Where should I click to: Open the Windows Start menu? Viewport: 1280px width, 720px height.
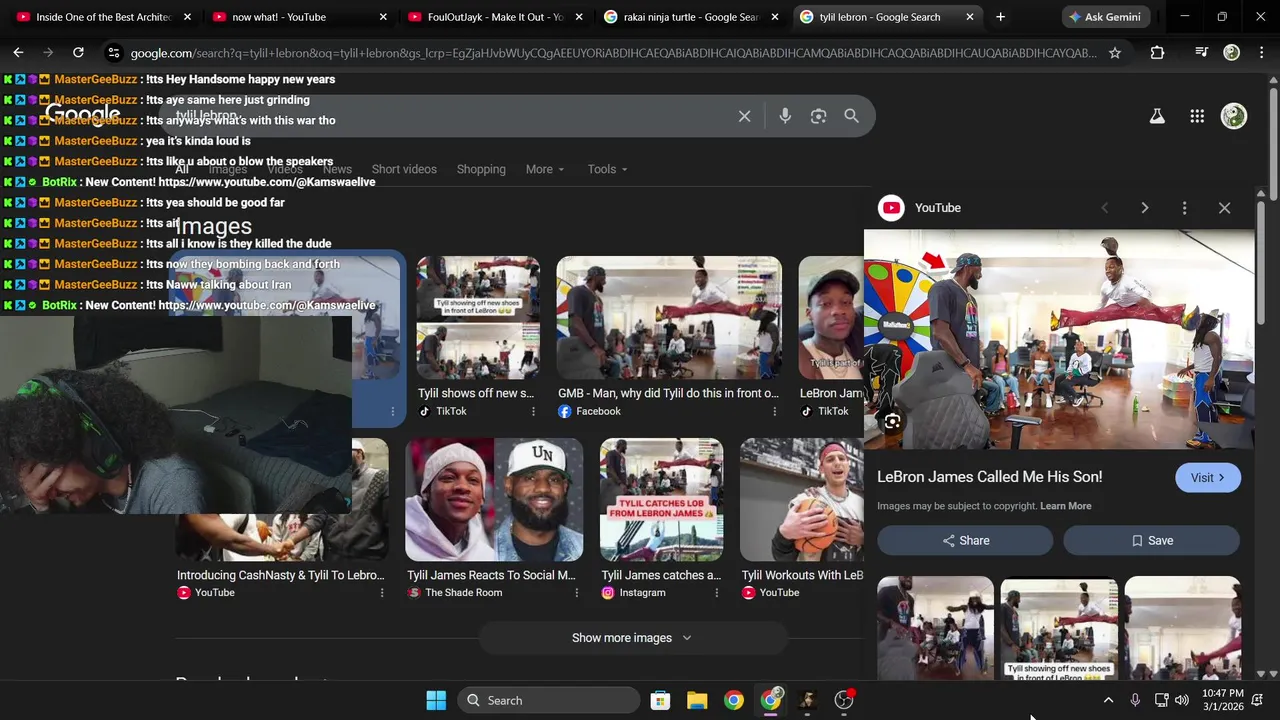(x=436, y=700)
